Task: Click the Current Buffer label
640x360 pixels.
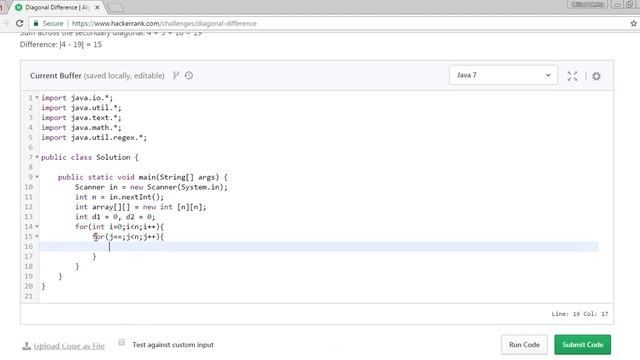Action: click(x=56, y=76)
